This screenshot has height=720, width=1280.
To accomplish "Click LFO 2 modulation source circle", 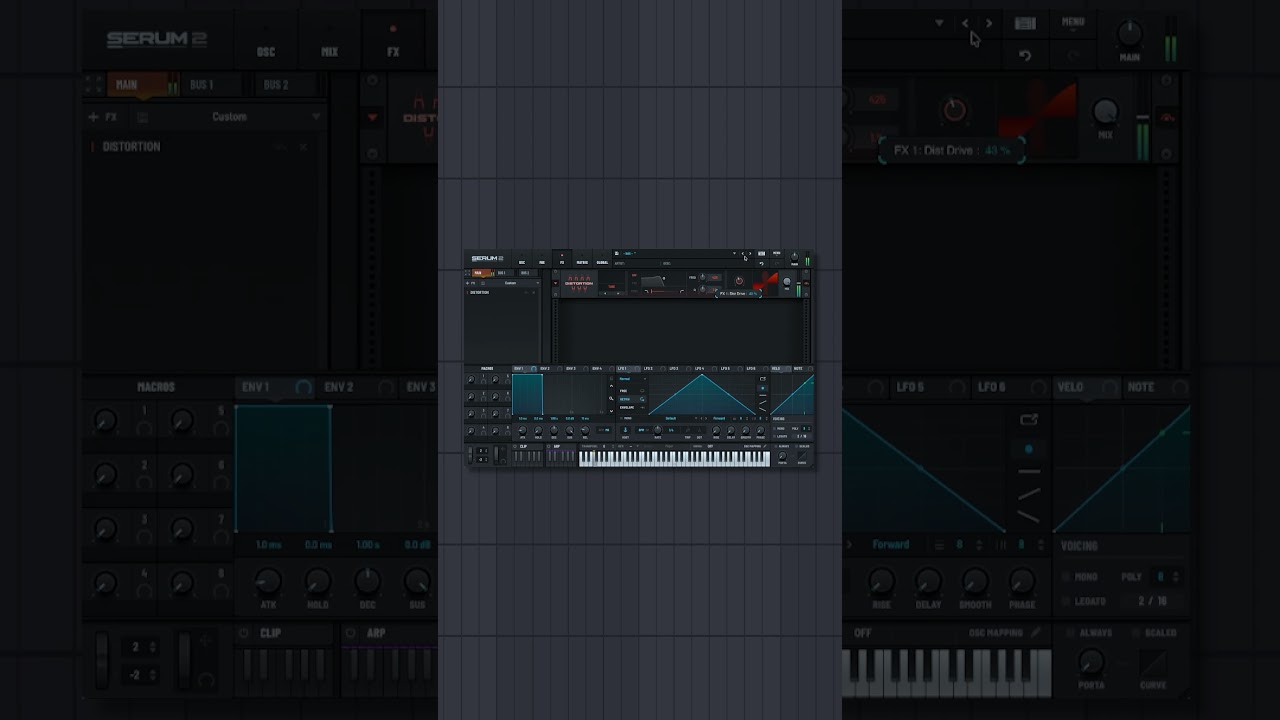I will [x=663, y=369].
